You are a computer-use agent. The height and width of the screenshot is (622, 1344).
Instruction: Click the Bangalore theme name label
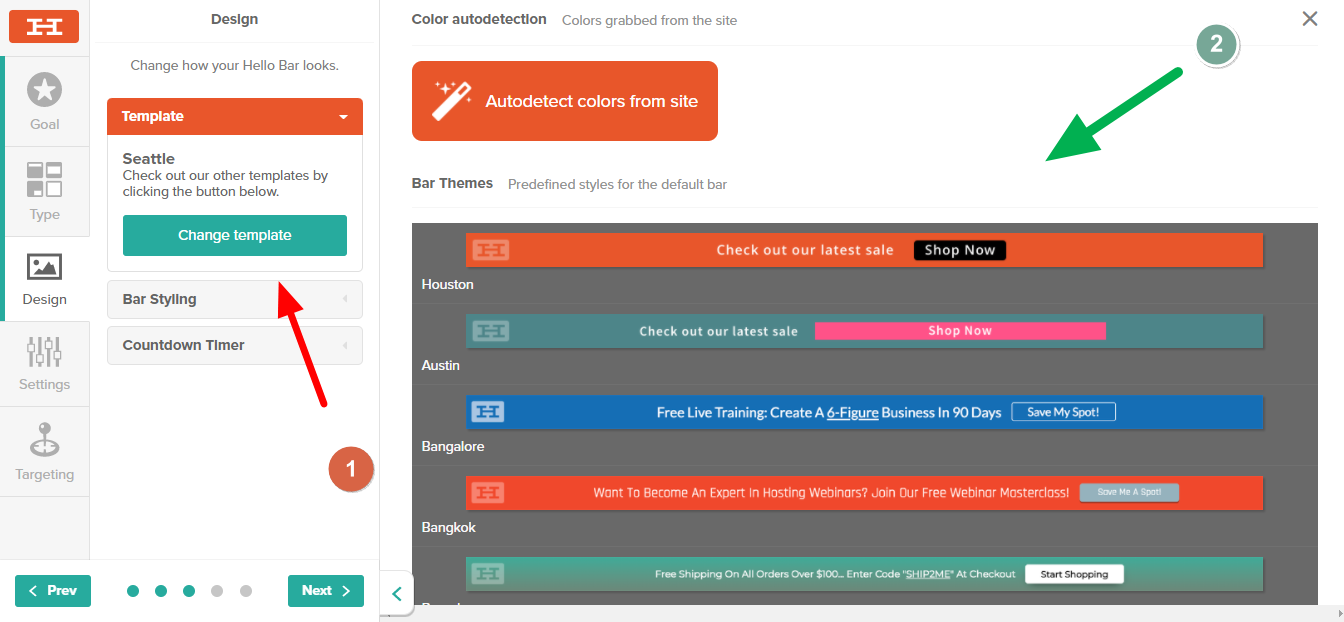[x=453, y=447]
